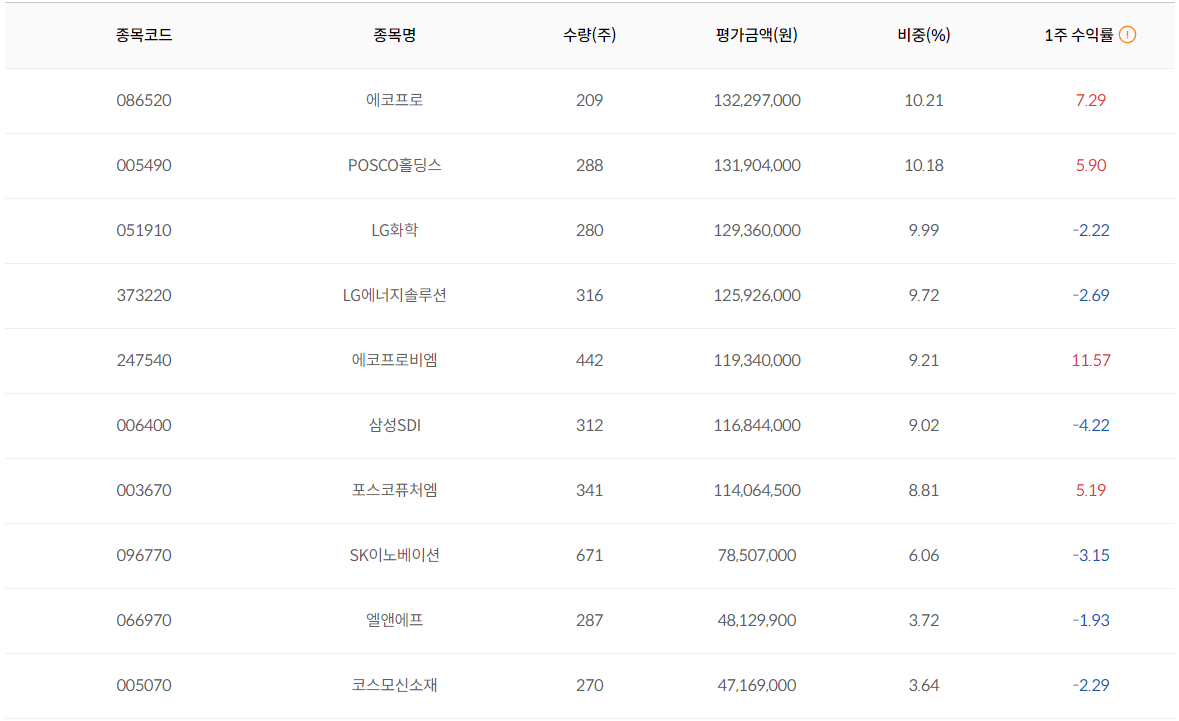
Task: Click quantity 442 in 에코프로비엠 row
Action: point(590,360)
